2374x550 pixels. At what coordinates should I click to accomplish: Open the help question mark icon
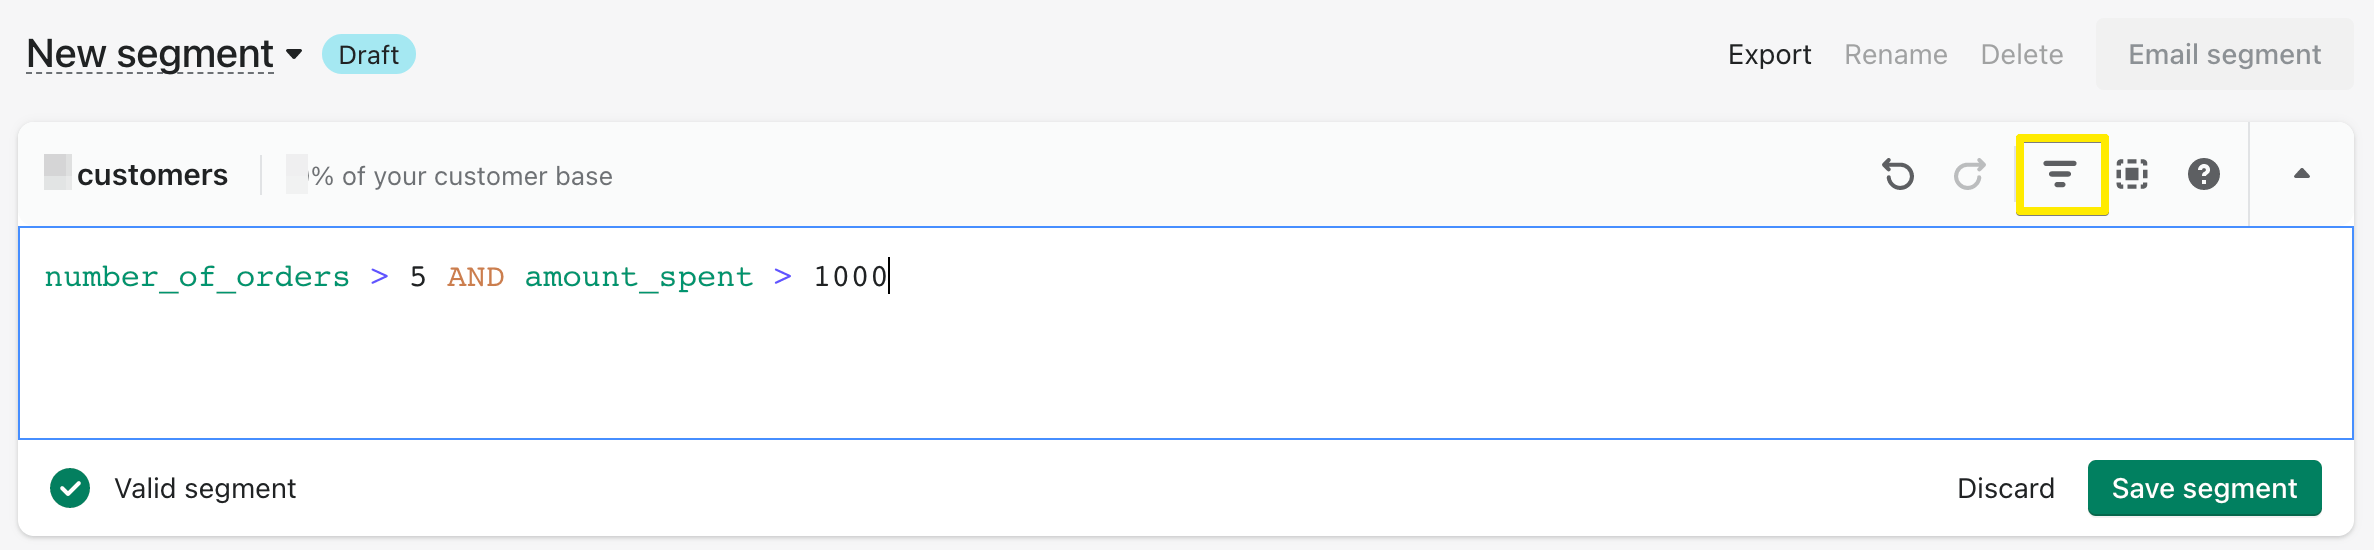2203,175
